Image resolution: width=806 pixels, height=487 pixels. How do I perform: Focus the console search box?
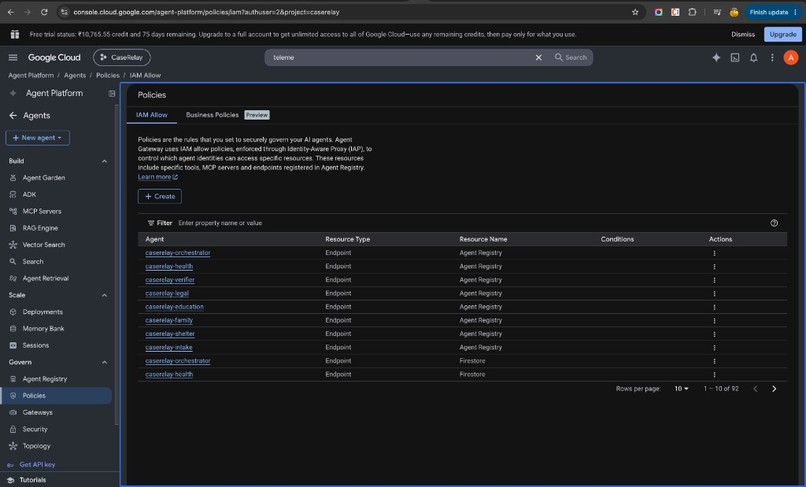pos(401,58)
